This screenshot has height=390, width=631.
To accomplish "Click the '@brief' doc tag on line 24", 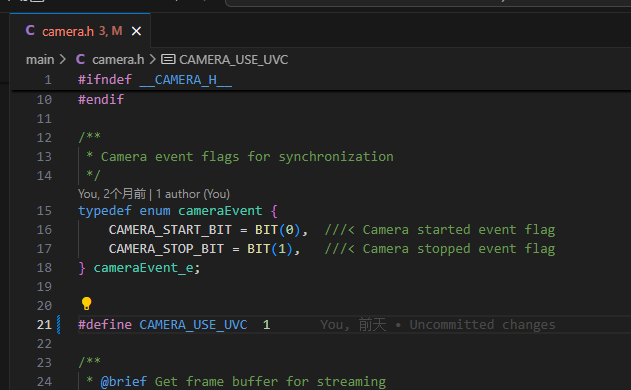I will pyautogui.click(x=124, y=381).
